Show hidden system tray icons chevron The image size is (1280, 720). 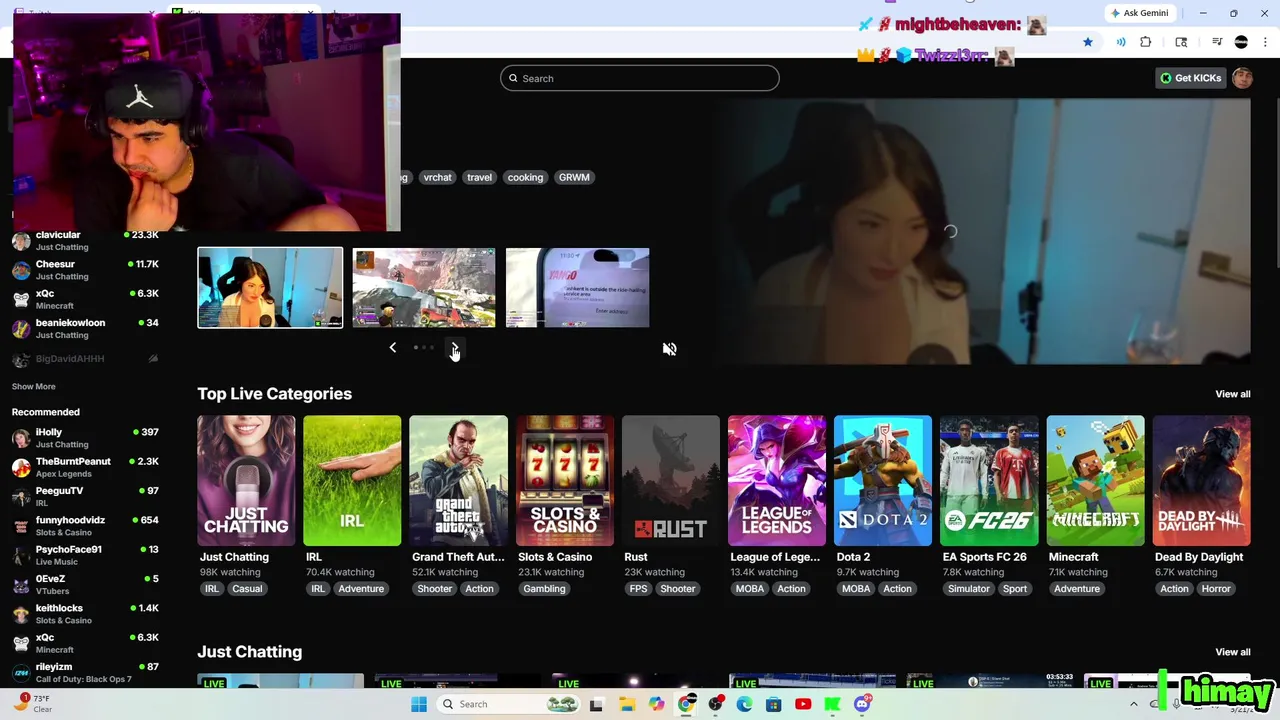pos(1133,704)
